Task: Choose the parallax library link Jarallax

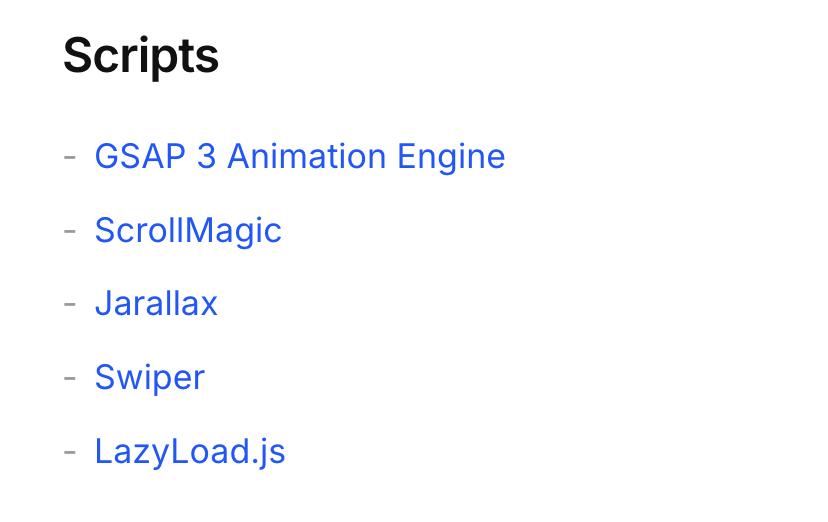Action: click(x=156, y=304)
